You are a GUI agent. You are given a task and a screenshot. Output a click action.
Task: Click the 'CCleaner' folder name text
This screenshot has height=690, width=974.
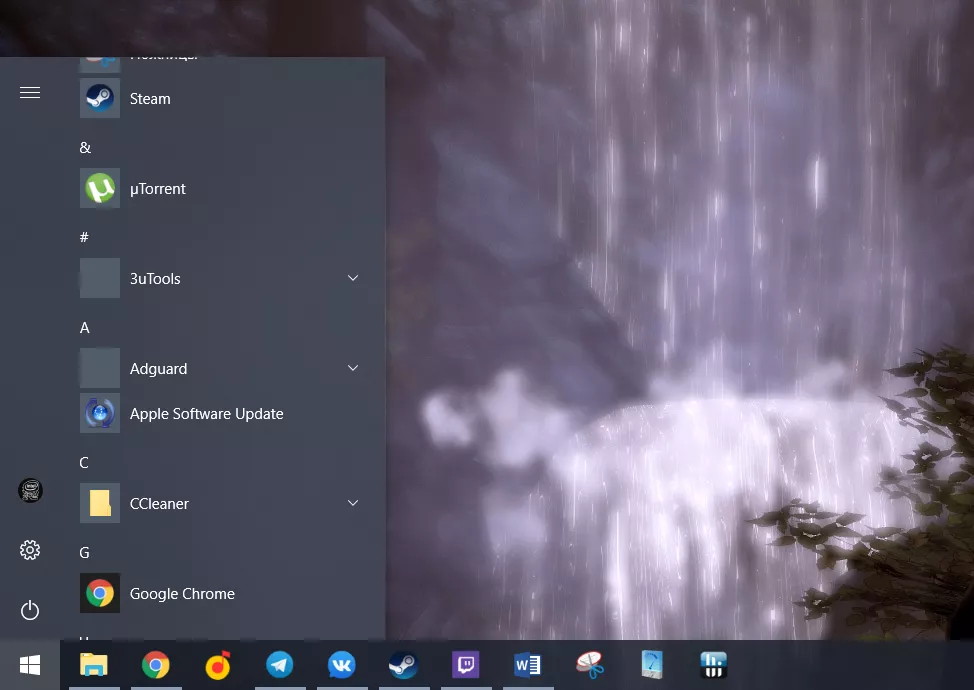(159, 504)
